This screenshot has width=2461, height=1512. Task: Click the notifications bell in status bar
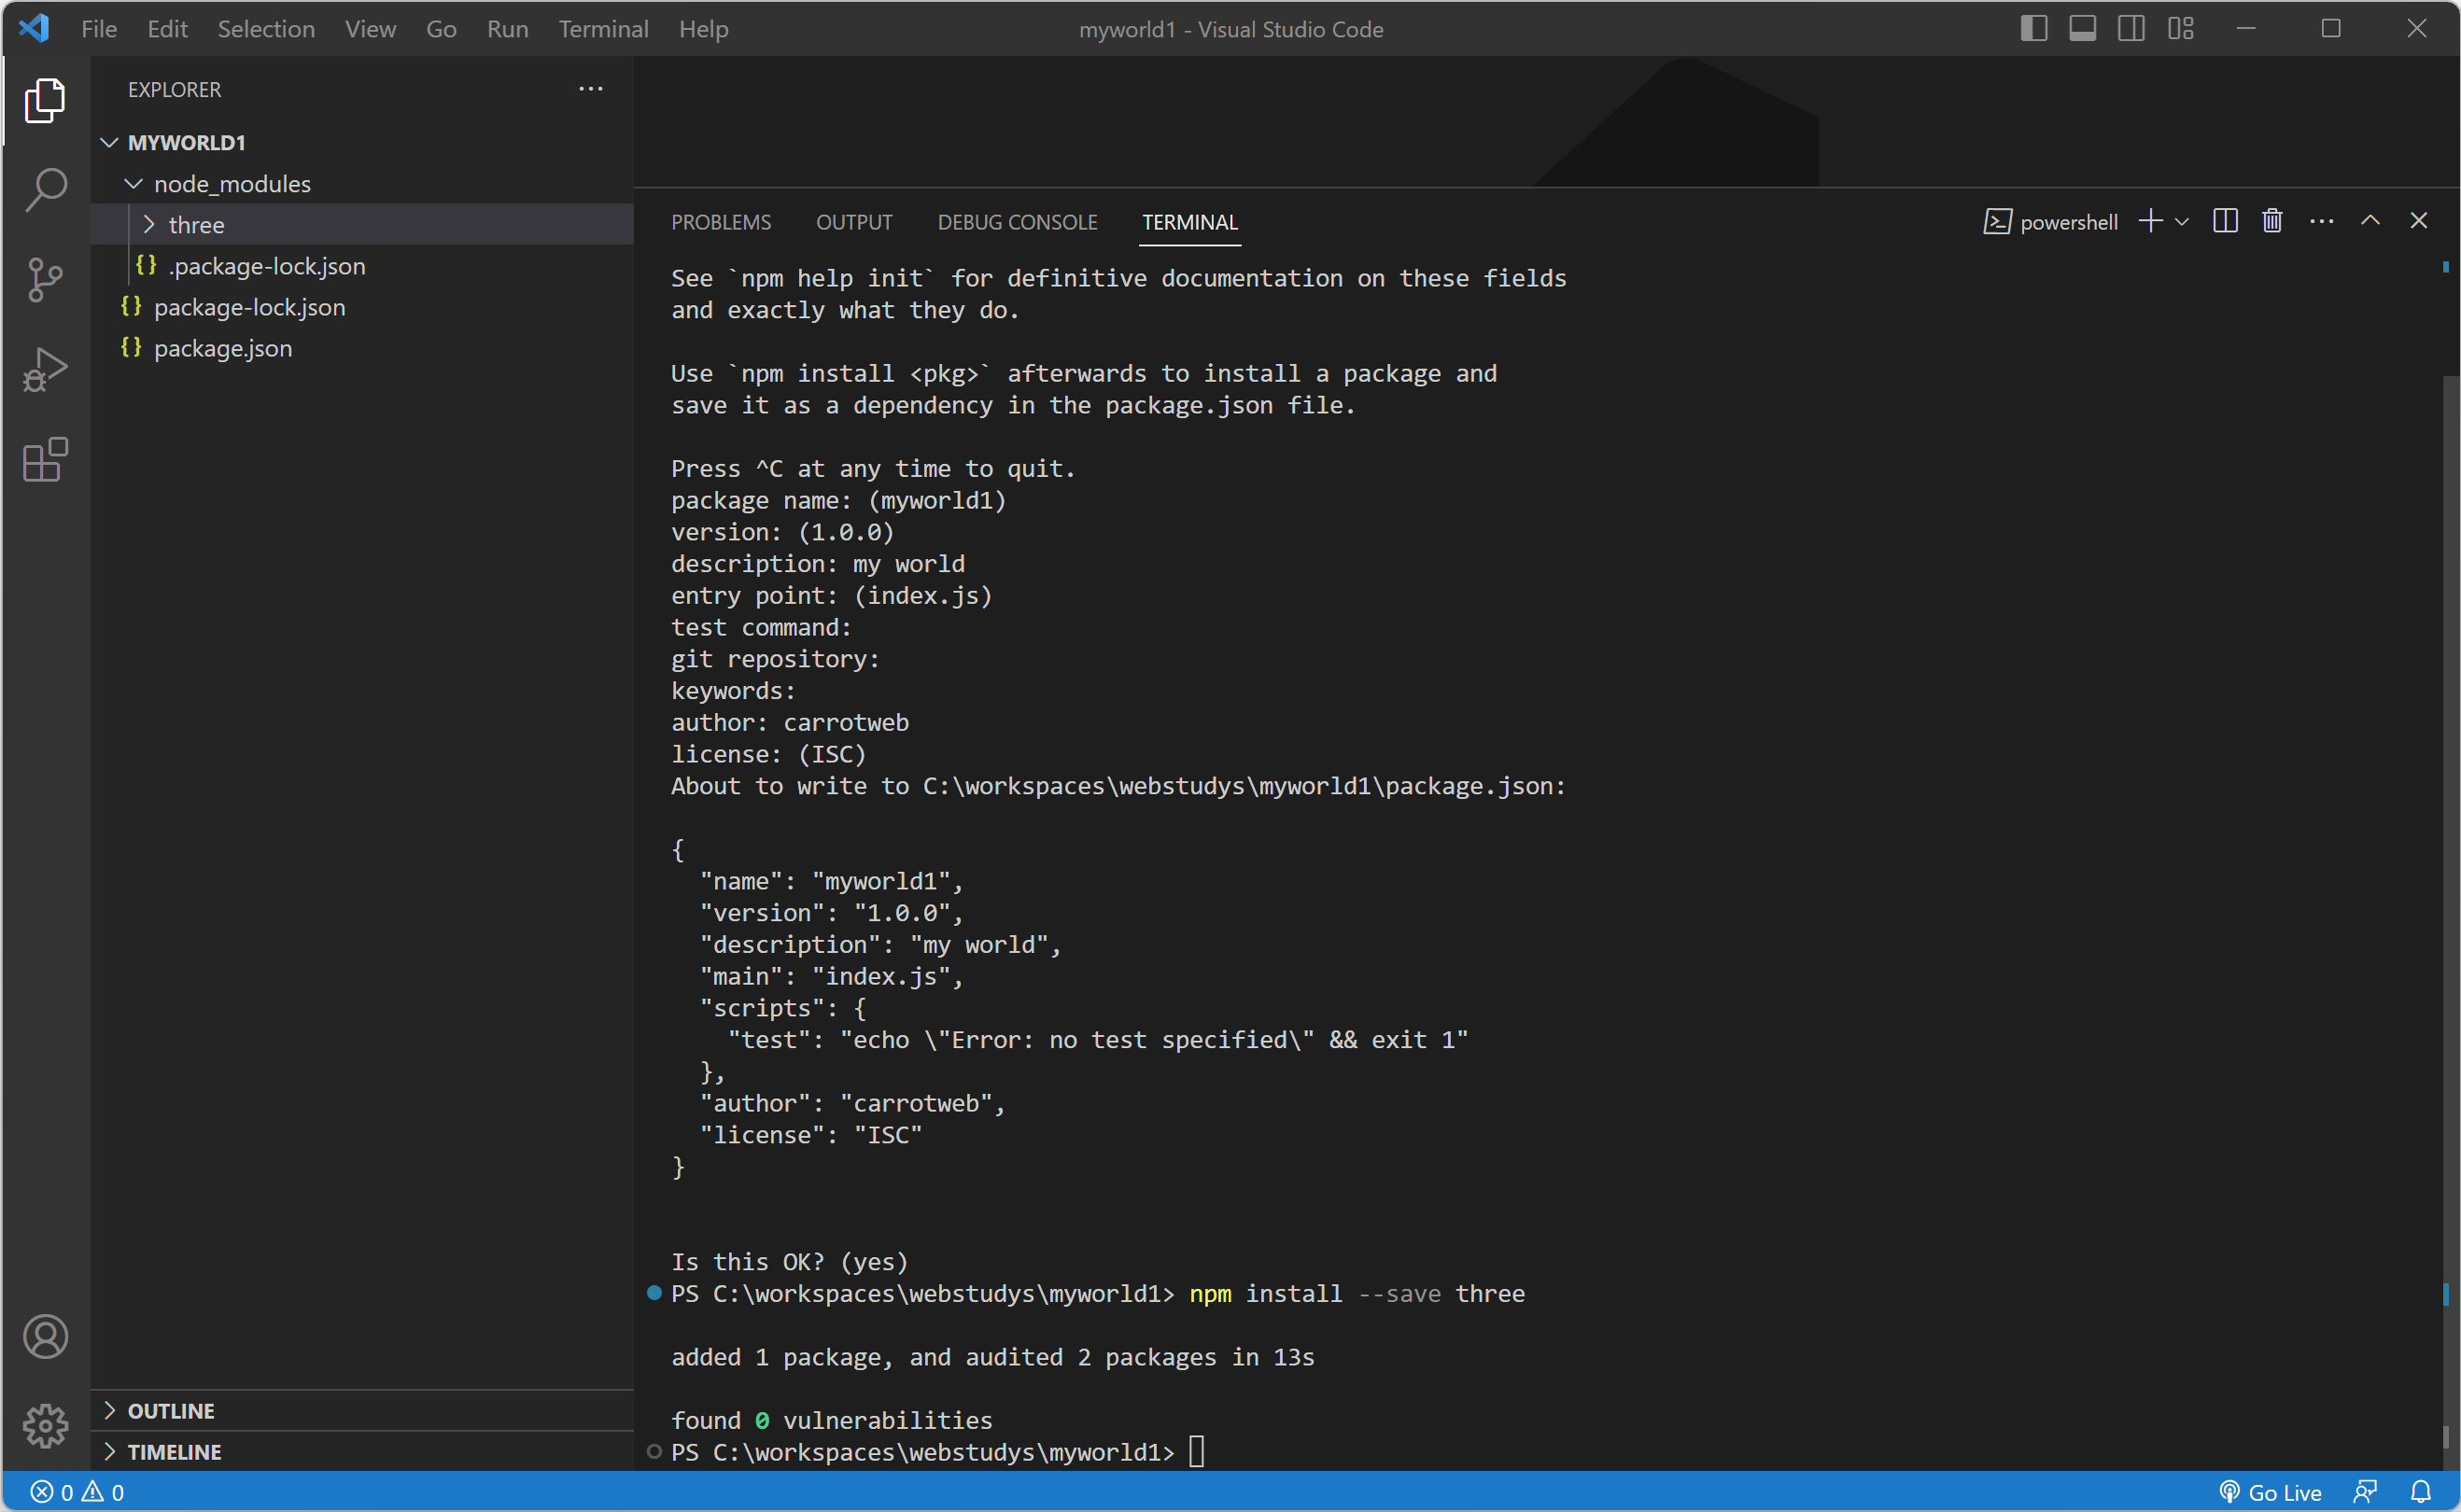[x=2420, y=1492]
